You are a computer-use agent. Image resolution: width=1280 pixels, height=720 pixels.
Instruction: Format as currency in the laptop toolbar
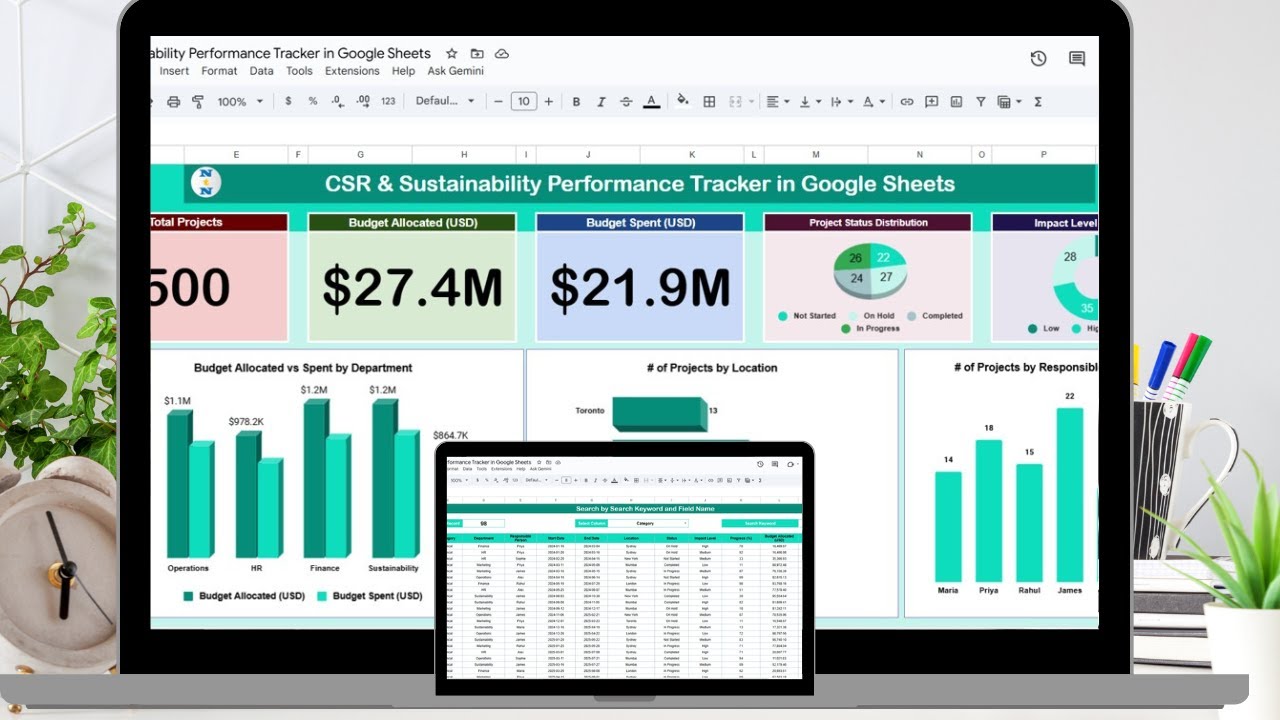(x=289, y=101)
